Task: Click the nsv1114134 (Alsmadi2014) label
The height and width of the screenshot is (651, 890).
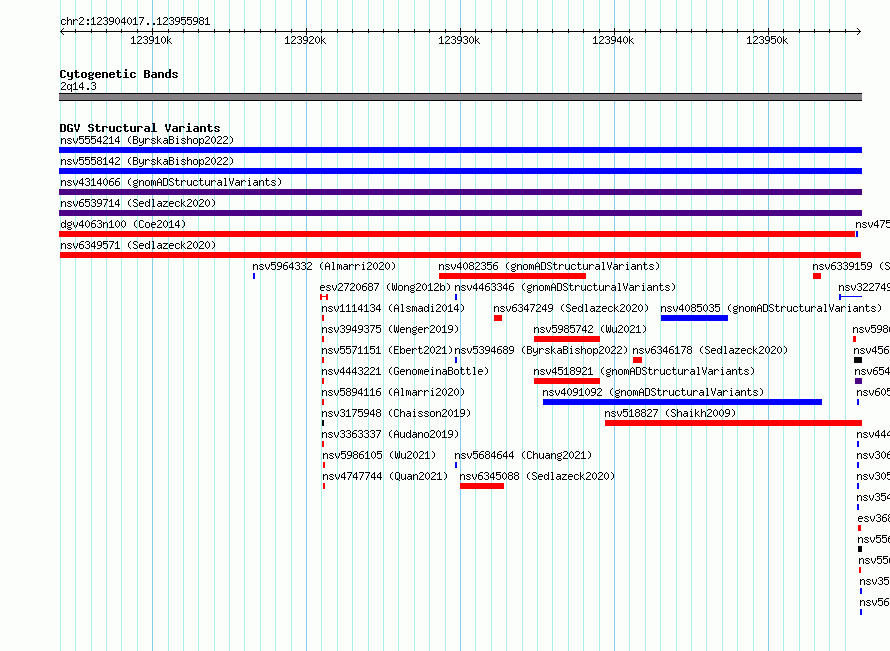Action: [393, 308]
